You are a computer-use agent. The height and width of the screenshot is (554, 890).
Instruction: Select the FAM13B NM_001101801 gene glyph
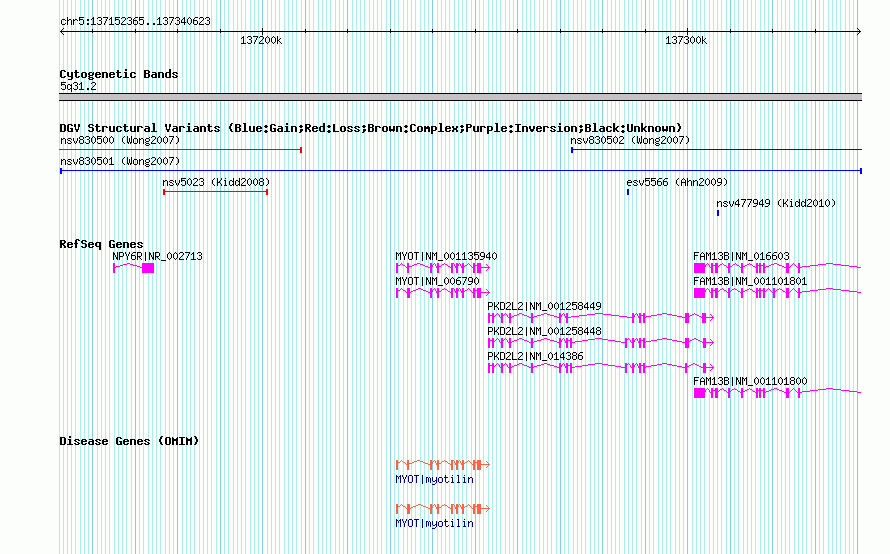[x=778, y=293]
